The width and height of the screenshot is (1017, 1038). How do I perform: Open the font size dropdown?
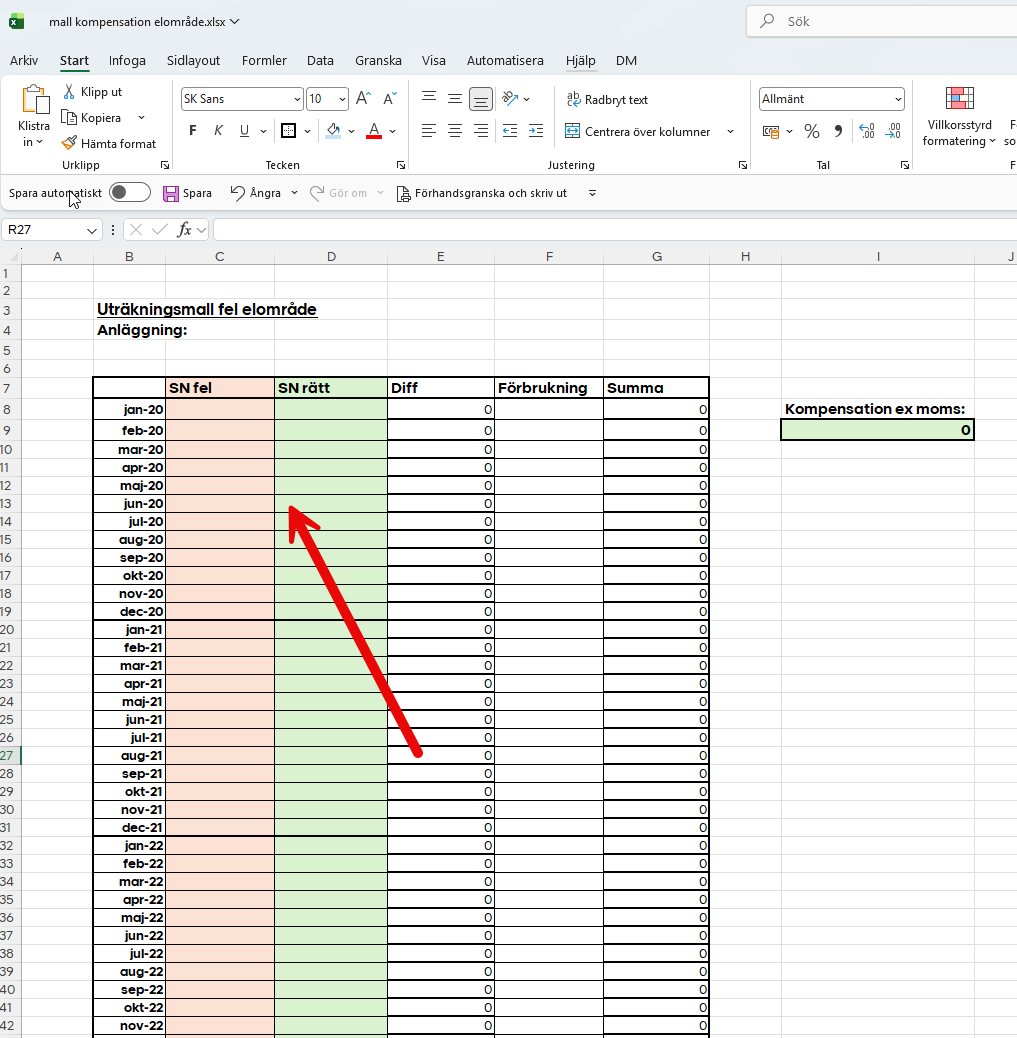click(342, 100)
